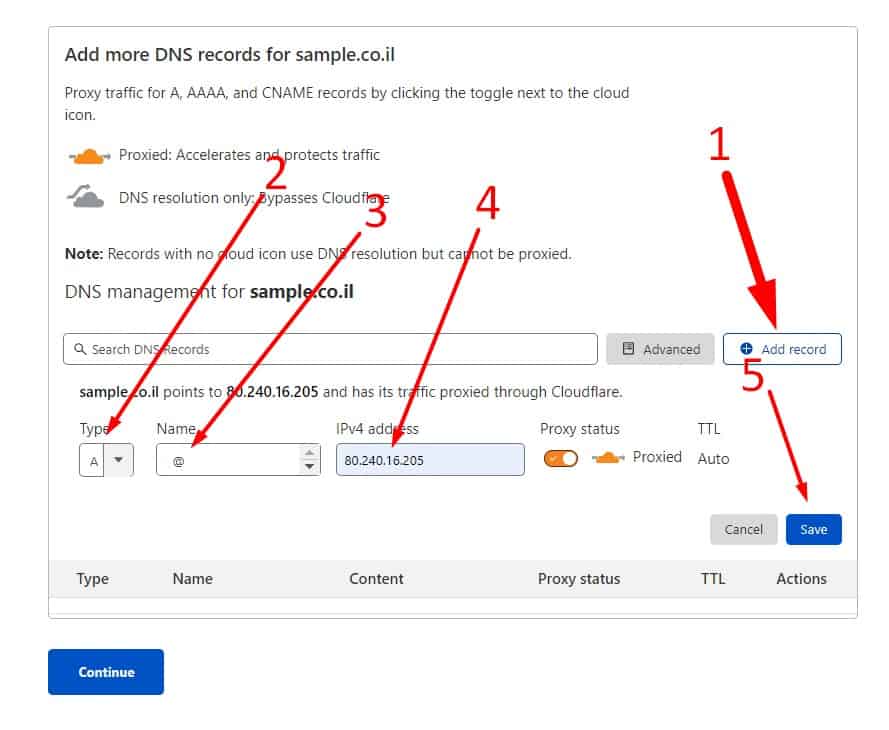Click the gray DNS-only cloud legend icon
This screenshot has width=889, height=730.
pos(86,196)
